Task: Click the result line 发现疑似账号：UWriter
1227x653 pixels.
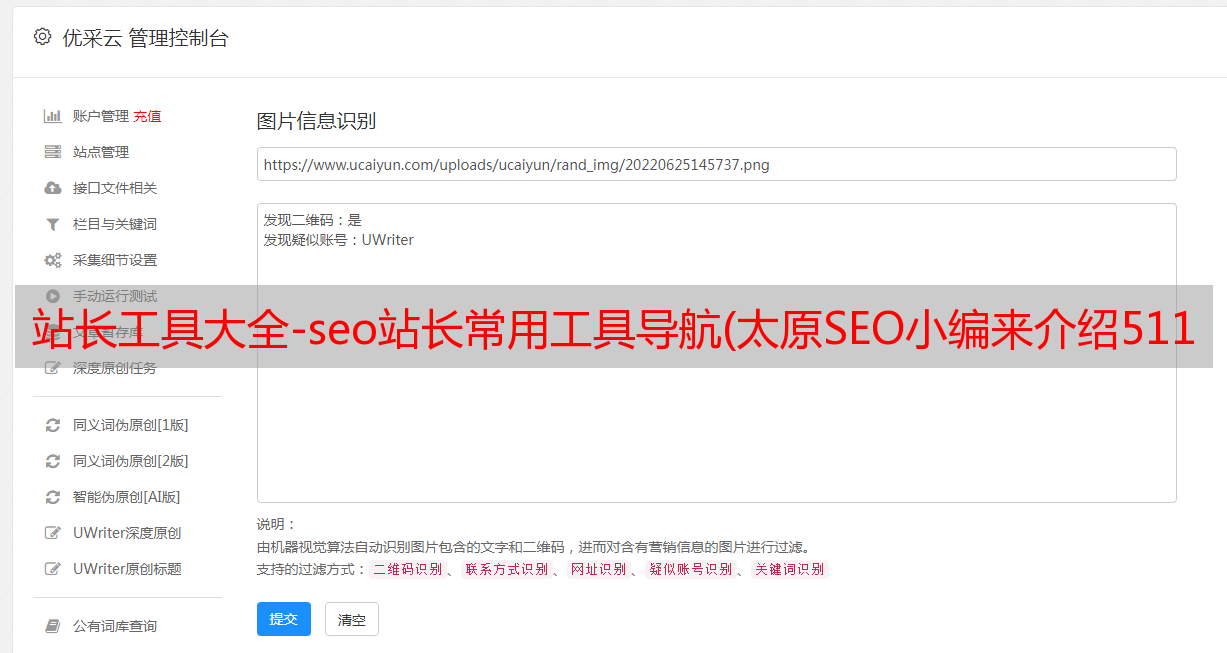Action: [339, 240]
